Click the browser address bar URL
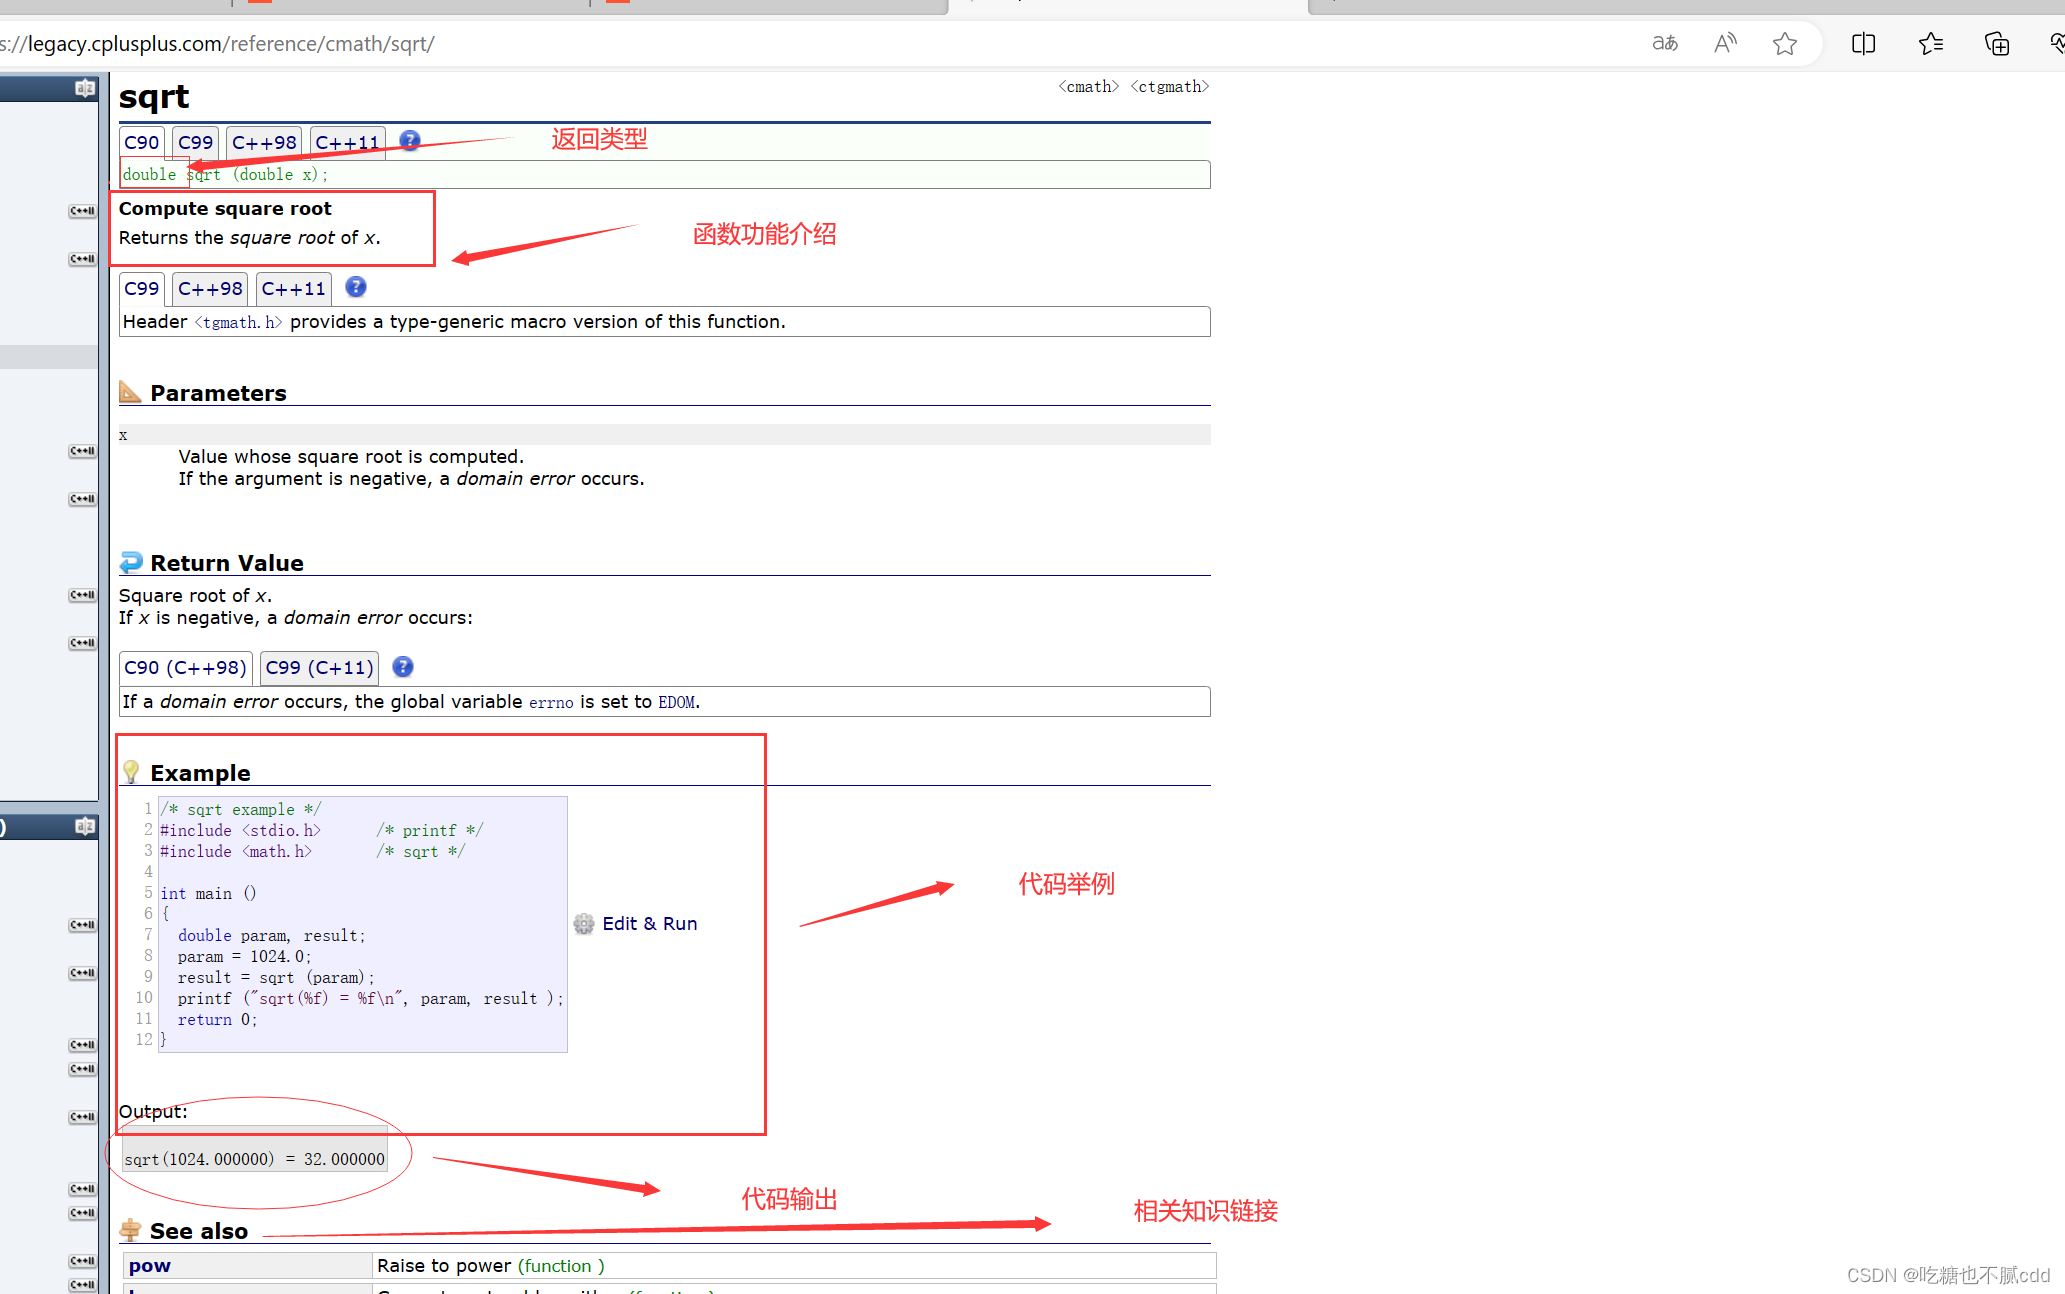Image resolution: width=2065 pixels, height=1294 pixels. point(217,44)
